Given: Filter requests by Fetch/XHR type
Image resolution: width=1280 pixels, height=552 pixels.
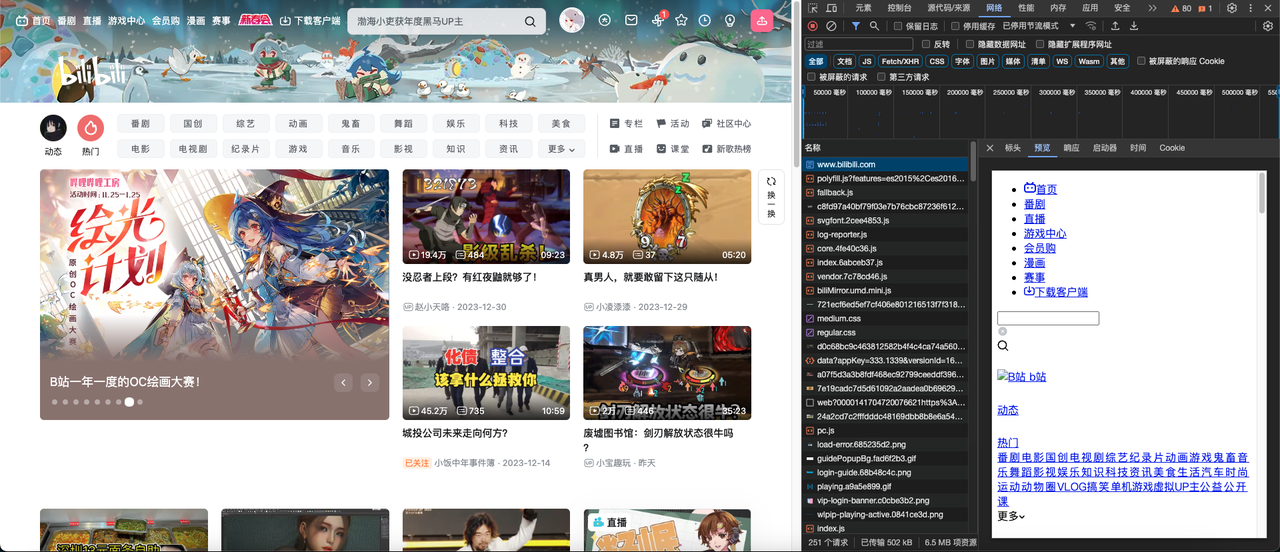Looking at the screenshot, I should click(900, 61).
